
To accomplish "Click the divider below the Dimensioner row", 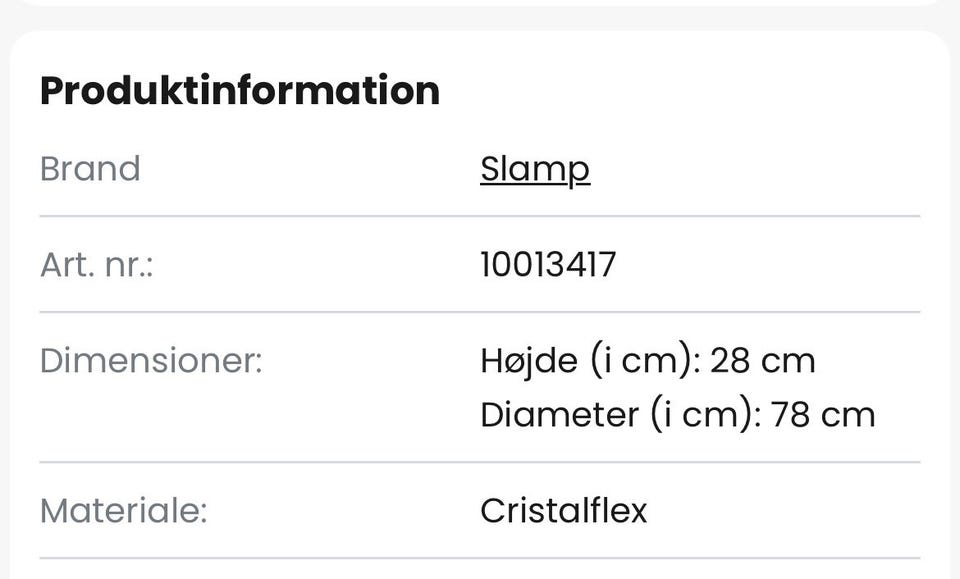I will tap(480, 462).
